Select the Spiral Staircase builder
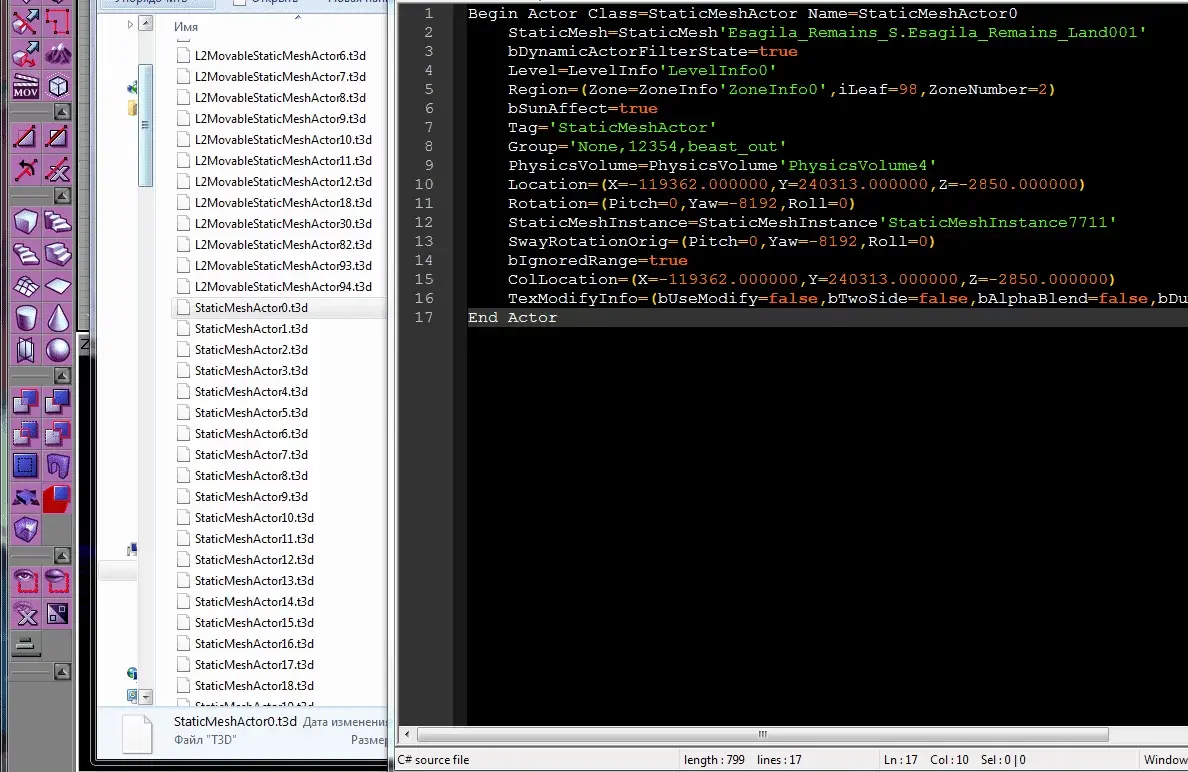This screenshot has height=772, width=1188. tap(25, 253)
